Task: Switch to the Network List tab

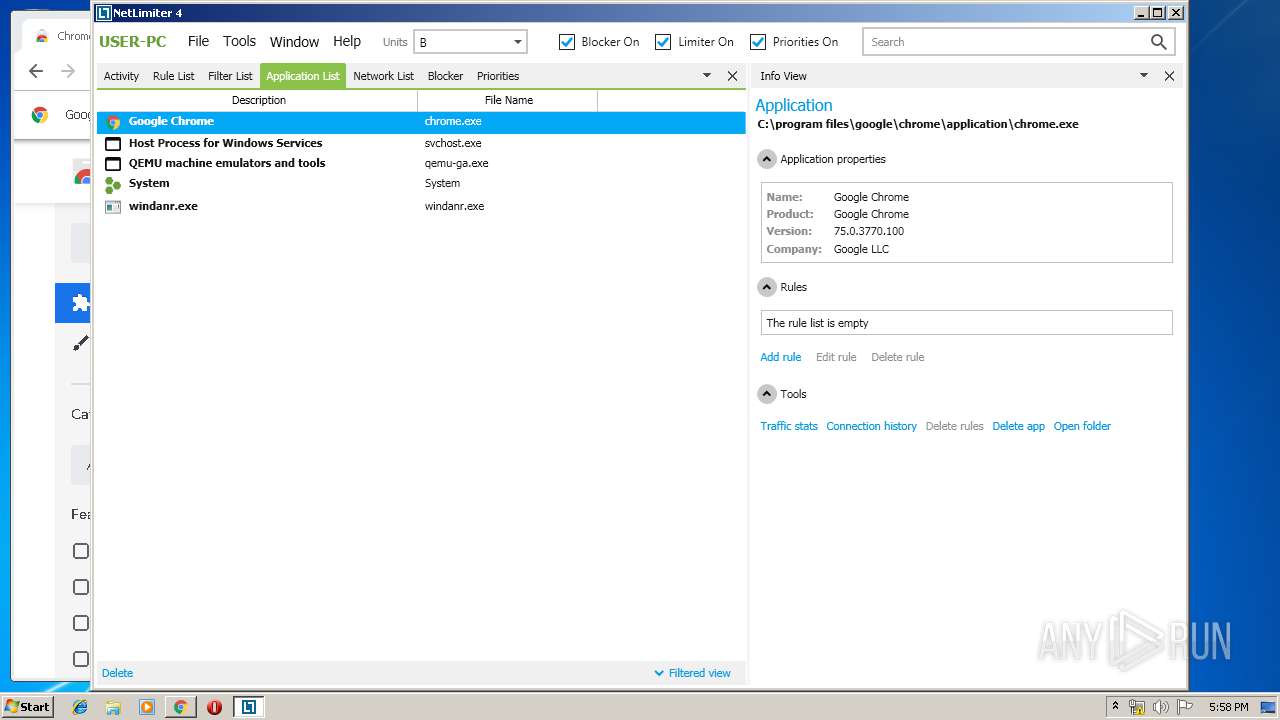Action: [x=383, y=76]
